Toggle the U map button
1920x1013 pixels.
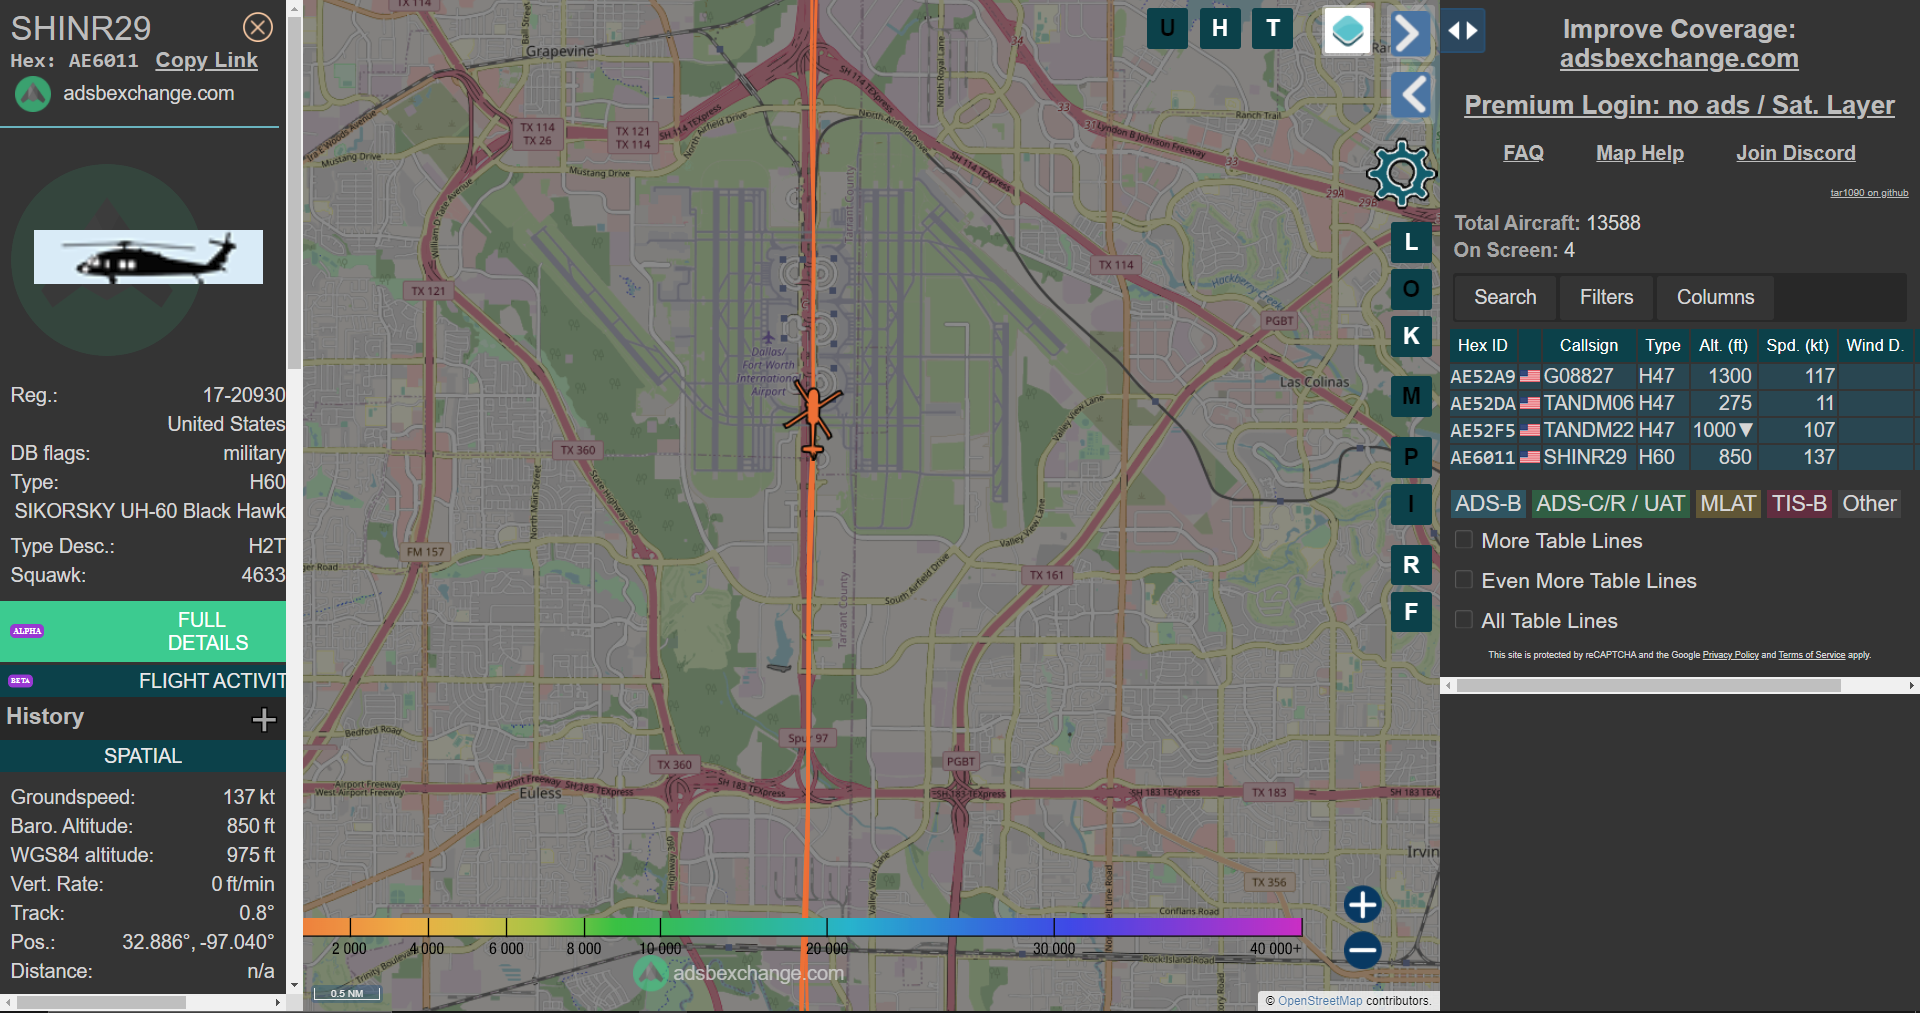pyautogui.click(x=1167, y=28)
